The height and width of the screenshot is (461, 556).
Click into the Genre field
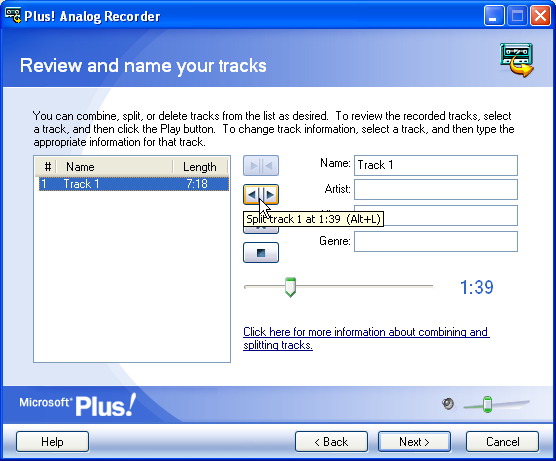click(x=436, y=241)
